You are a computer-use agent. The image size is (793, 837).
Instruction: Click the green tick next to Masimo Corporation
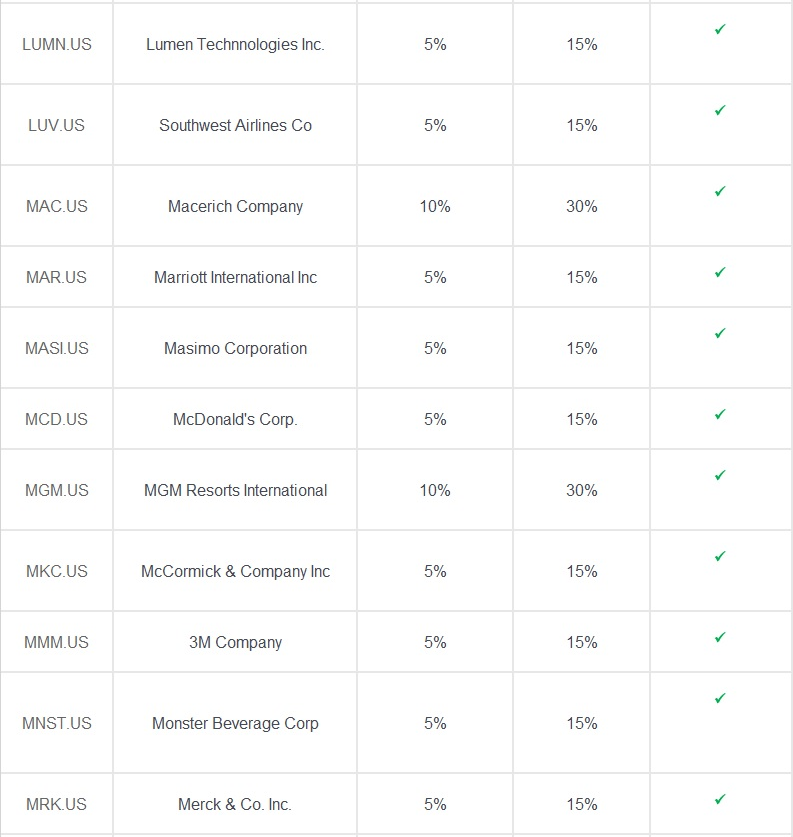point(720,334)
